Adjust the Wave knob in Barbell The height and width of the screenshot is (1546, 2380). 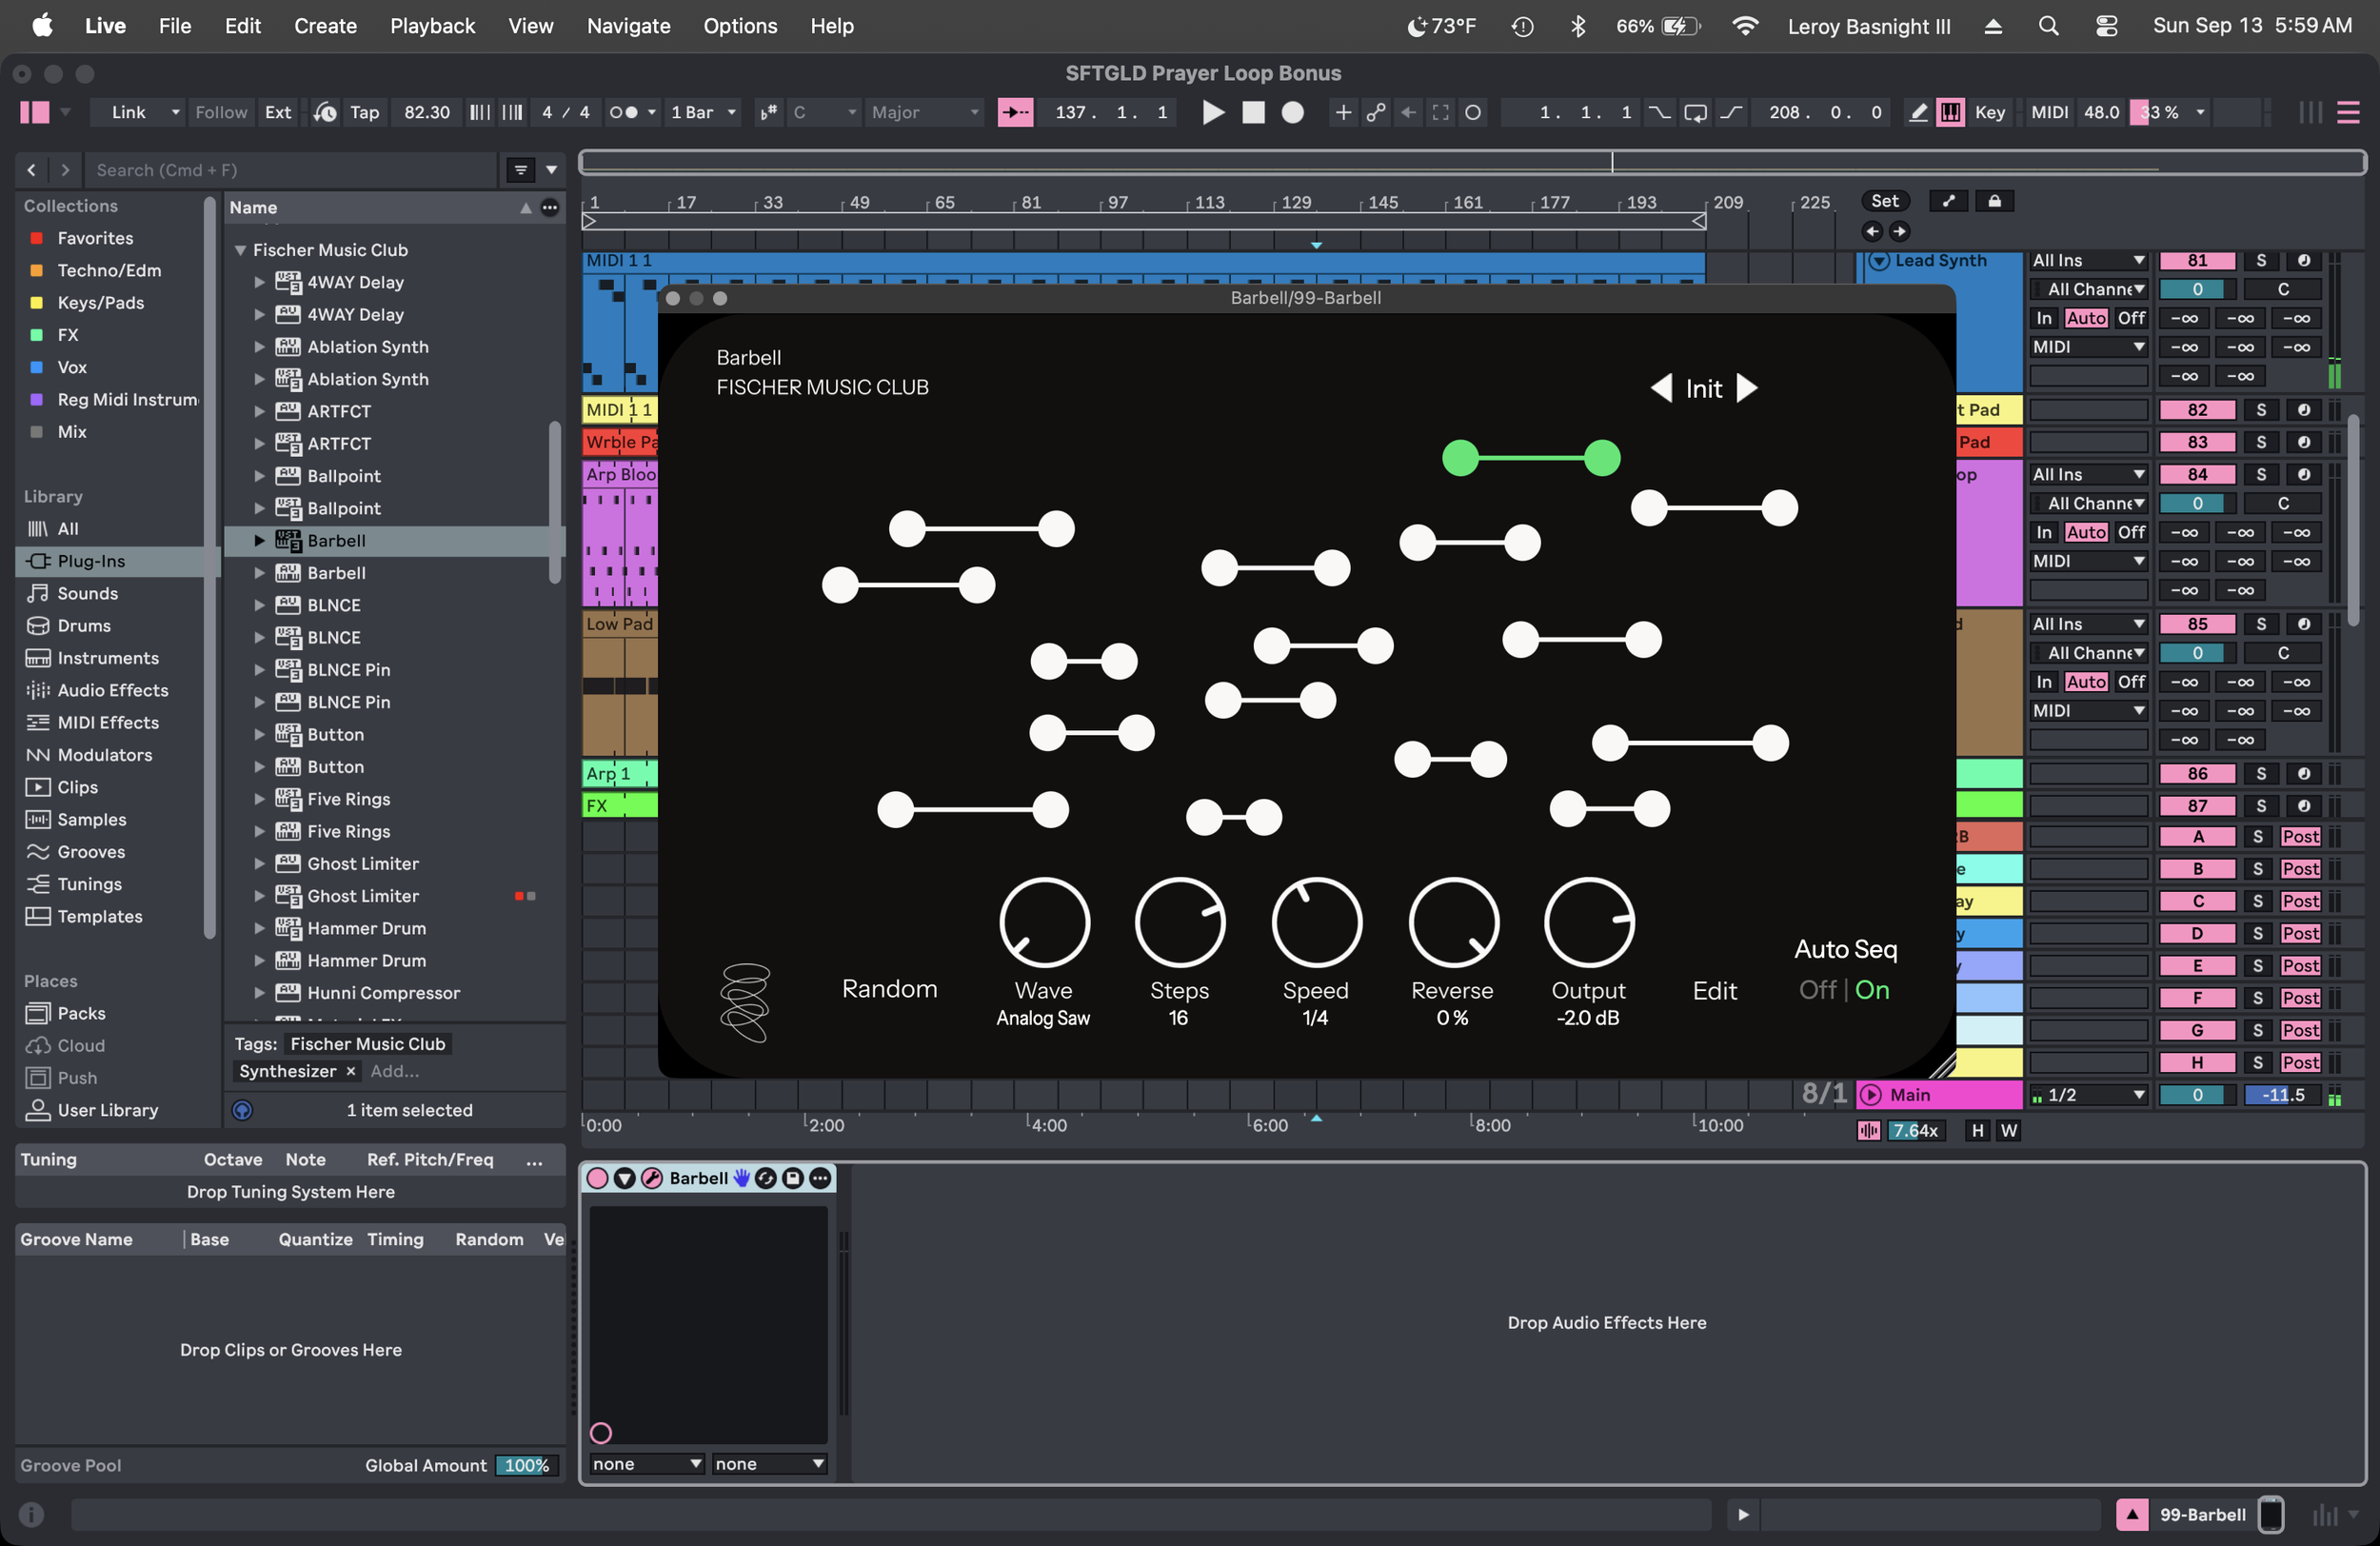click(1044, 922)
